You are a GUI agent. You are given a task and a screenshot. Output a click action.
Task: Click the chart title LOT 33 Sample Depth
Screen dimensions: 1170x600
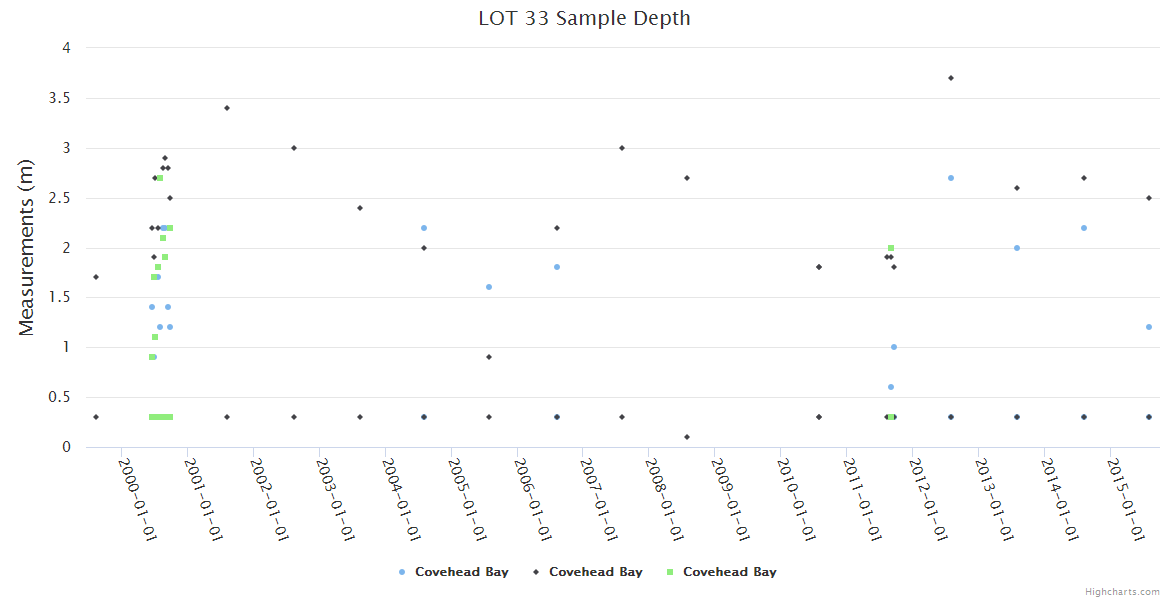pyautogui.click(x=584, y=18)
